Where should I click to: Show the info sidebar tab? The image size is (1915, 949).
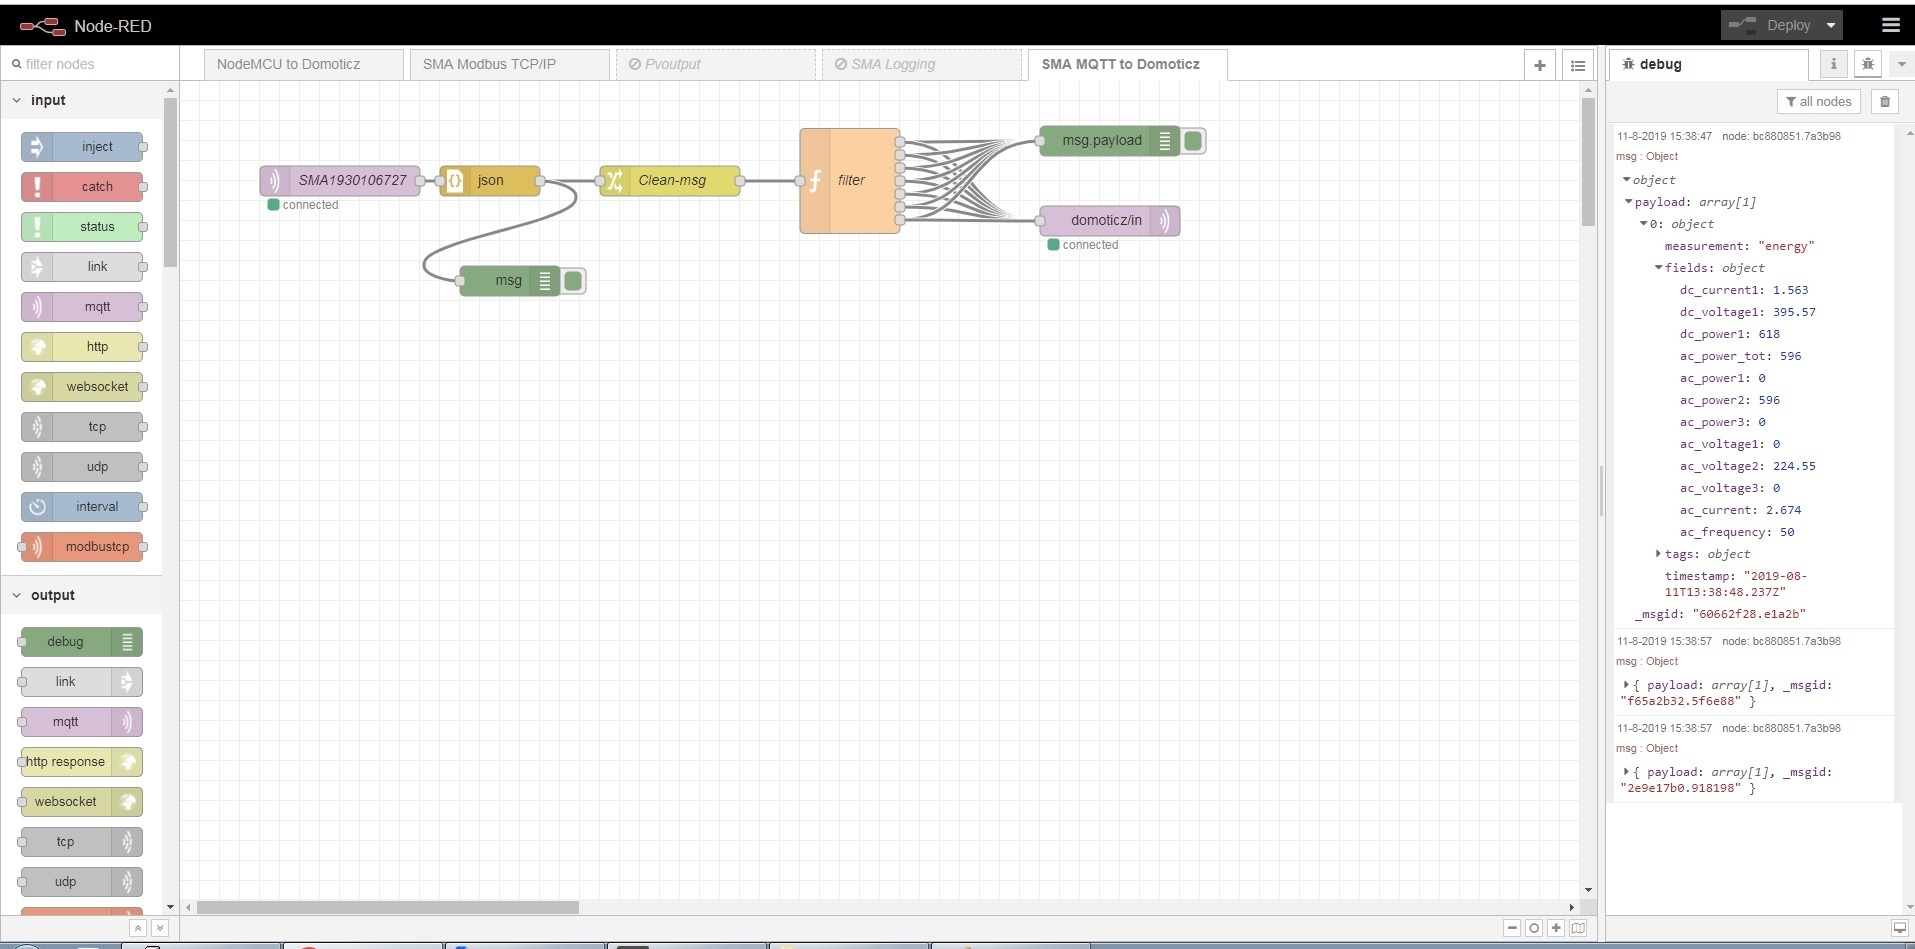pos(1833,64)
